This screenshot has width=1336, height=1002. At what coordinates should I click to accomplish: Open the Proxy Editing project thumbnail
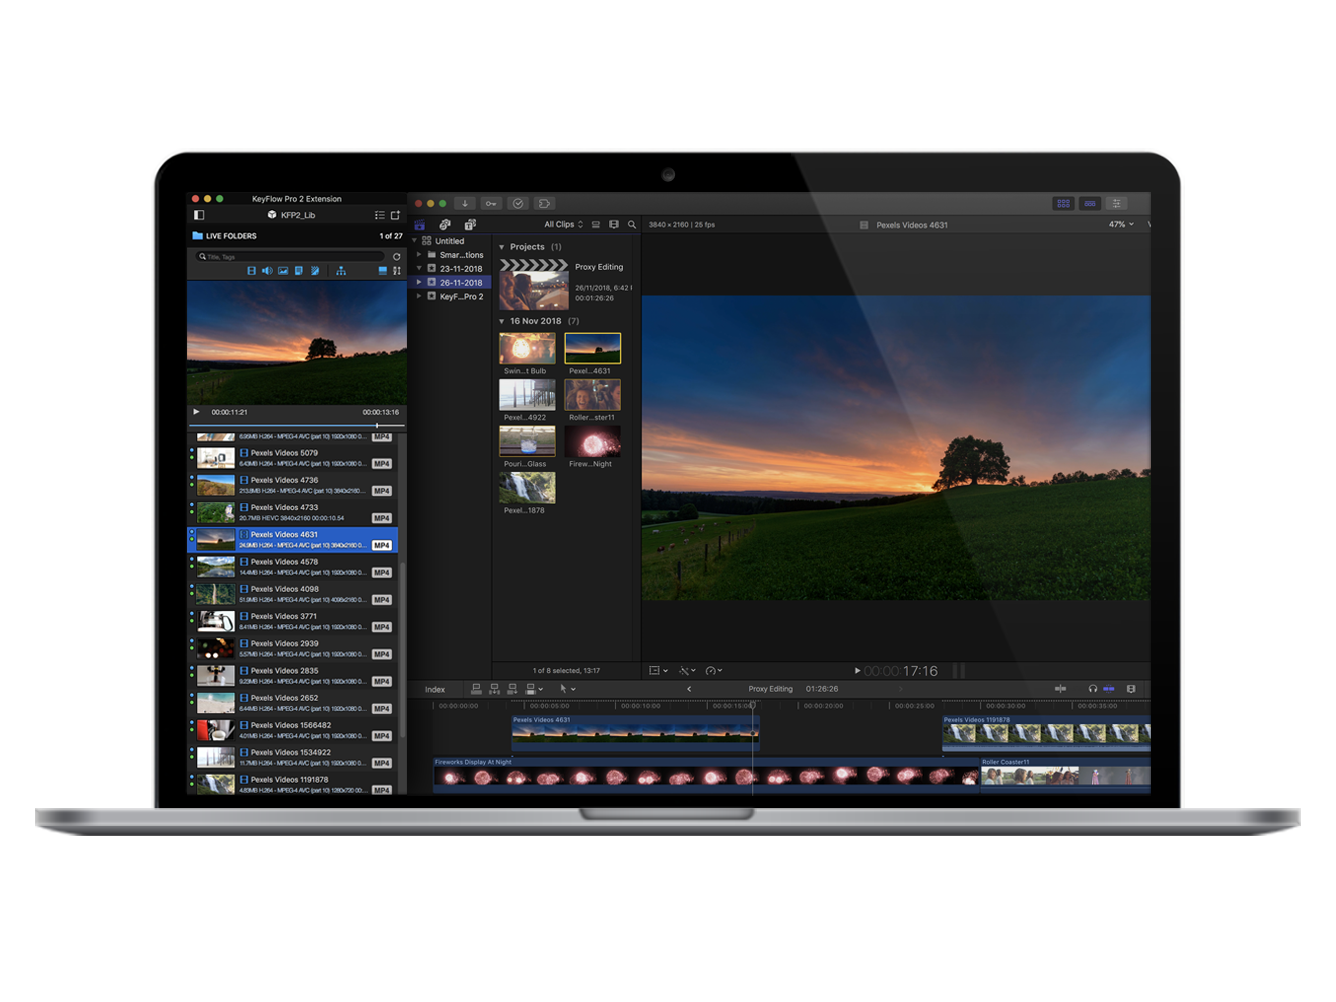click(x=534, y=285)
